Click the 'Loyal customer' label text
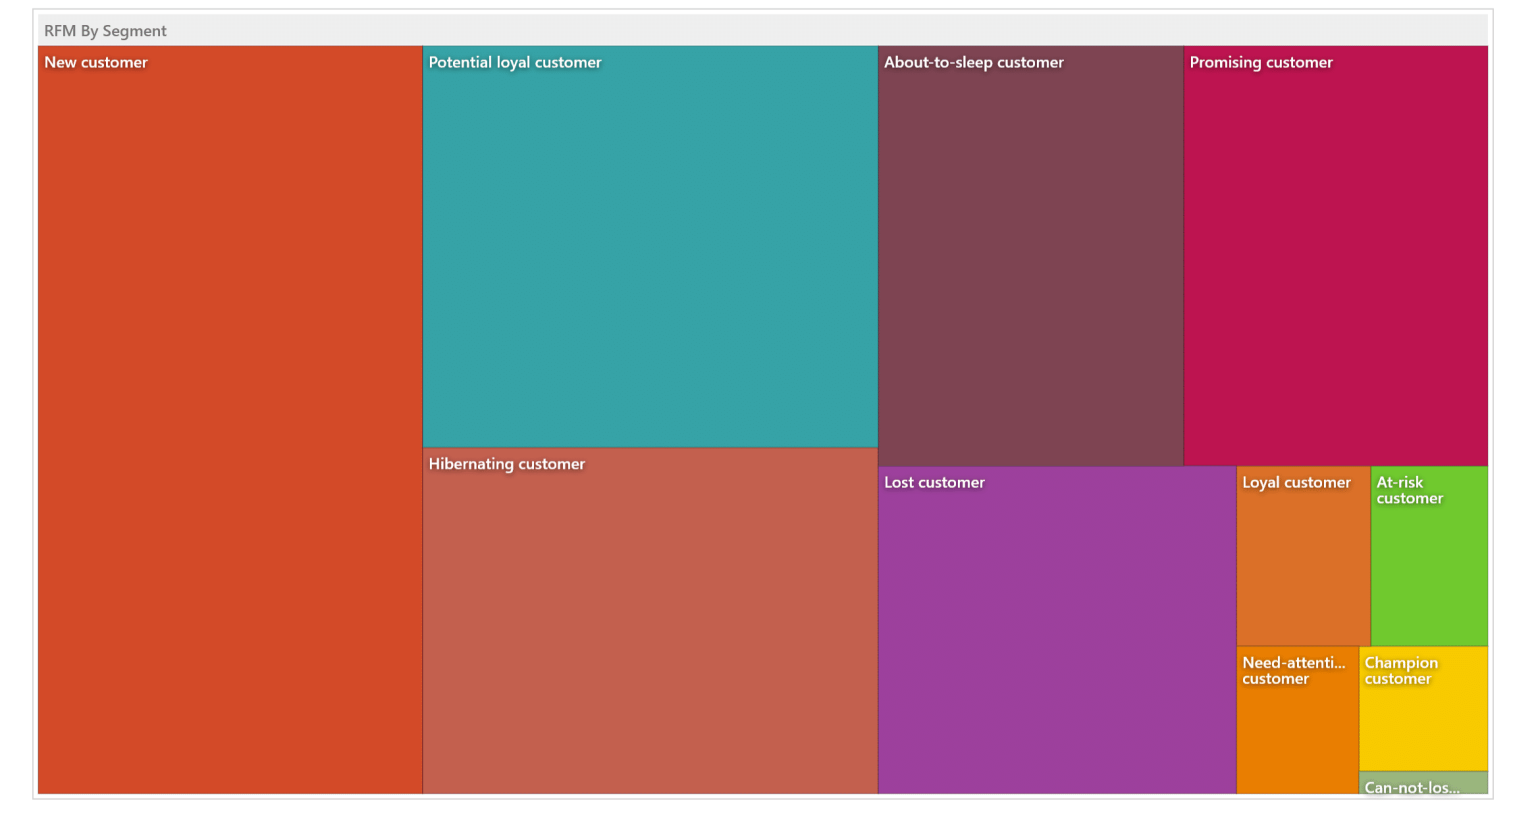Viewport: 1536px width, 819px height. pos(1296,482)
